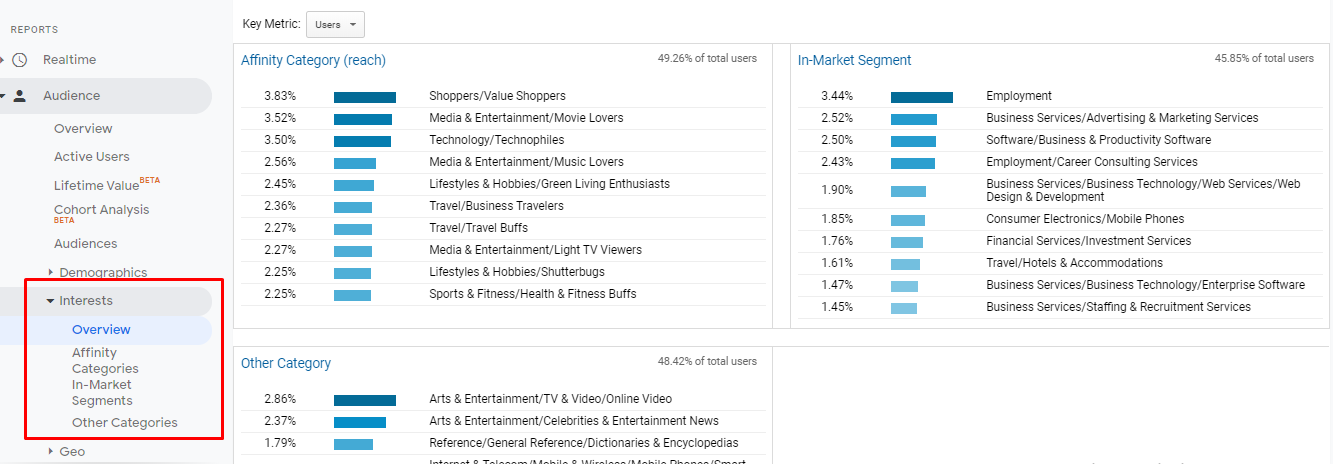Screen dimensions: 1333x464
Task: Click the Realtime clock icon
Action: [x=19, y=60]
